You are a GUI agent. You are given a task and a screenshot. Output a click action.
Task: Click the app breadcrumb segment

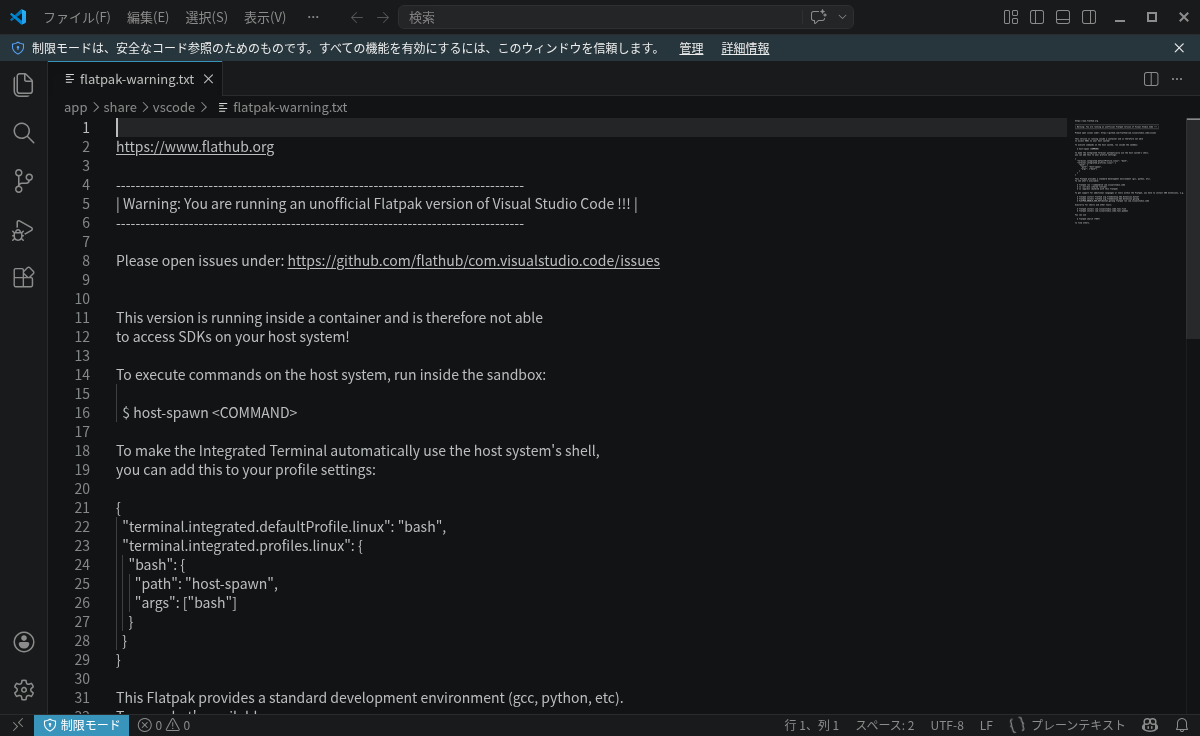[x=76, y=107]
